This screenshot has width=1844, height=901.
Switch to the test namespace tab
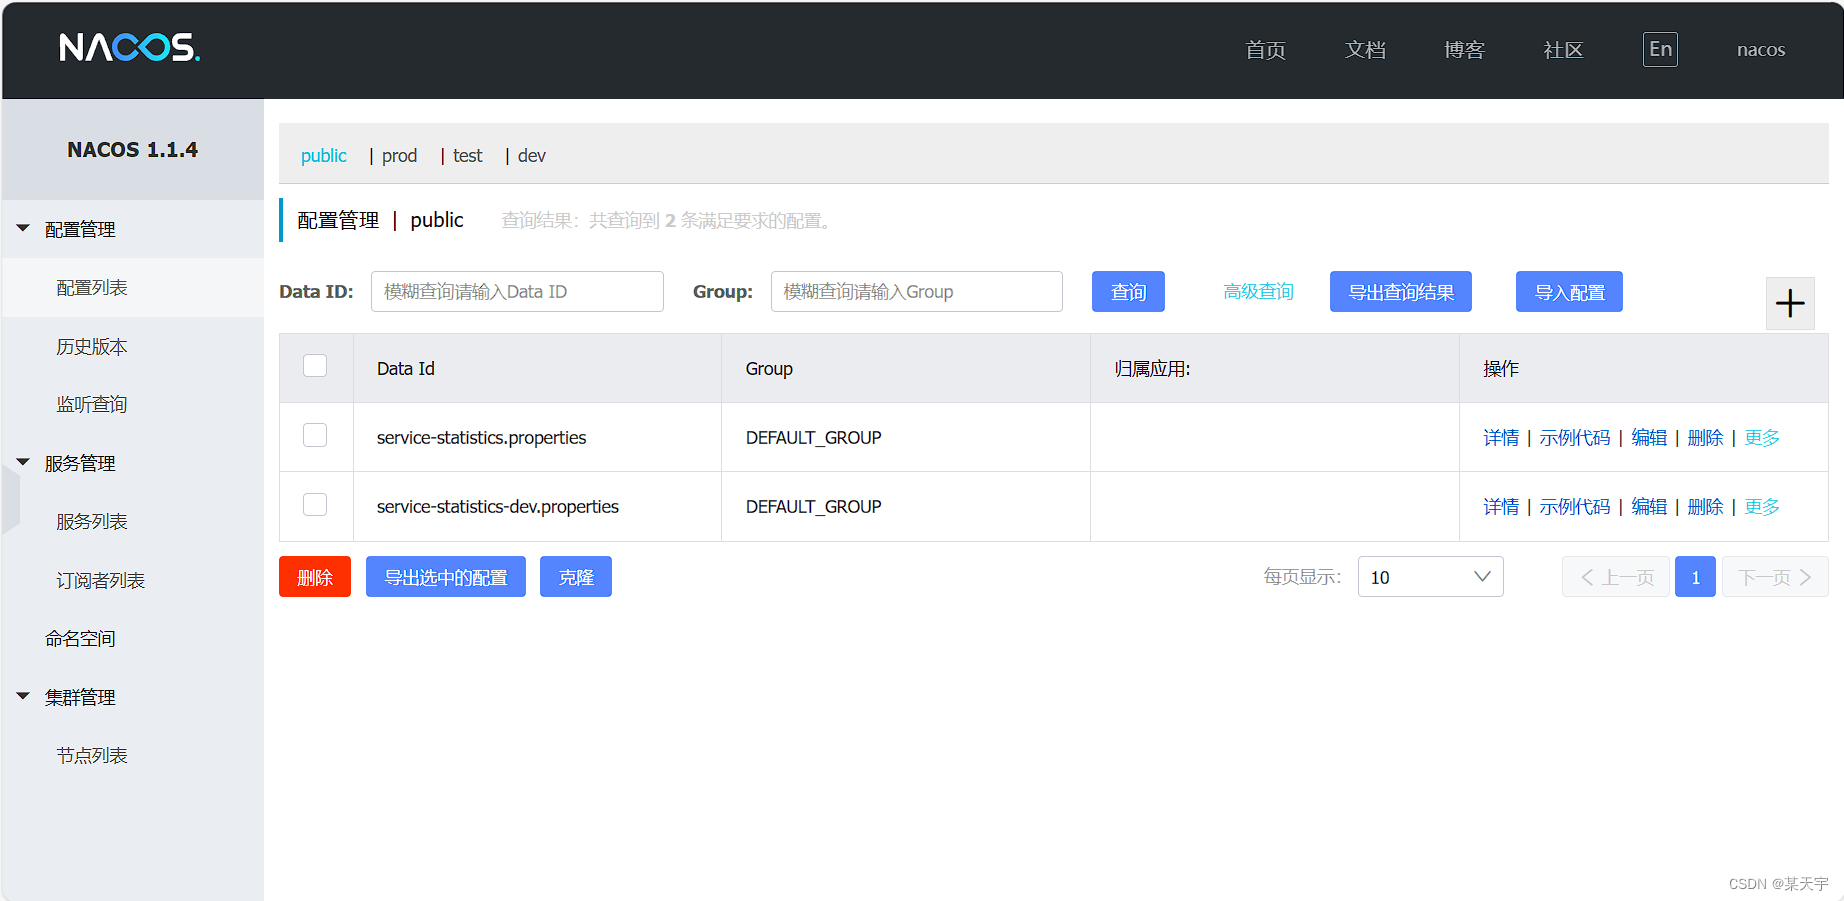click(466, 155)
